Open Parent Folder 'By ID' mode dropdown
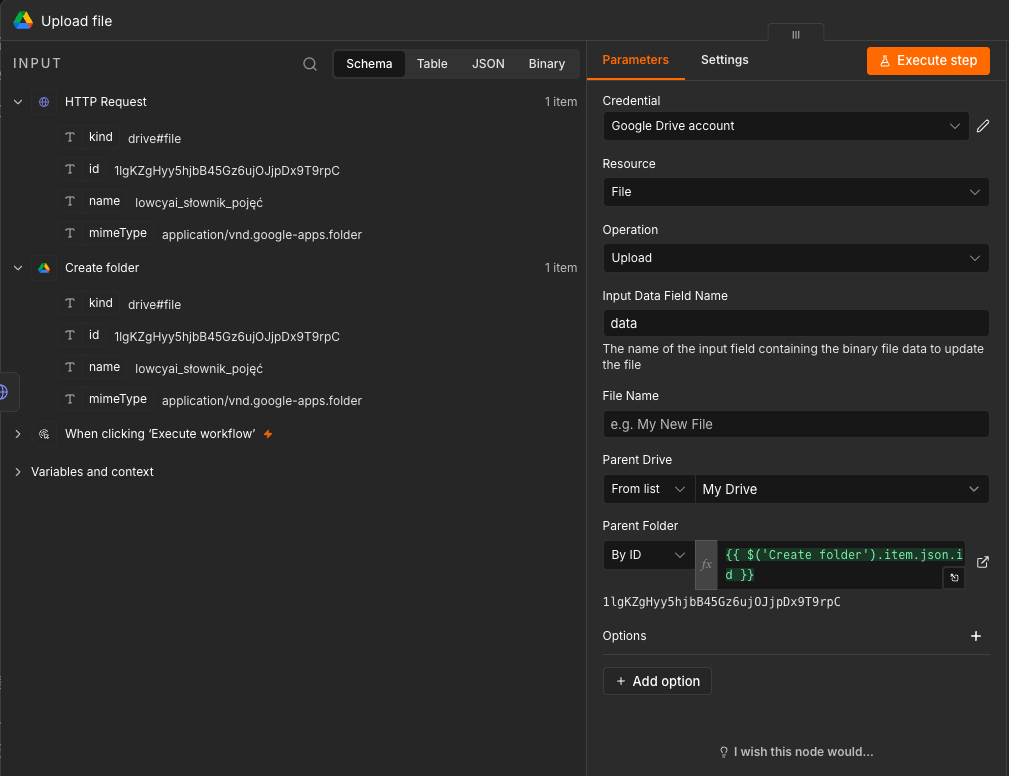1009x776 pixels. click(x=649, y=555)
